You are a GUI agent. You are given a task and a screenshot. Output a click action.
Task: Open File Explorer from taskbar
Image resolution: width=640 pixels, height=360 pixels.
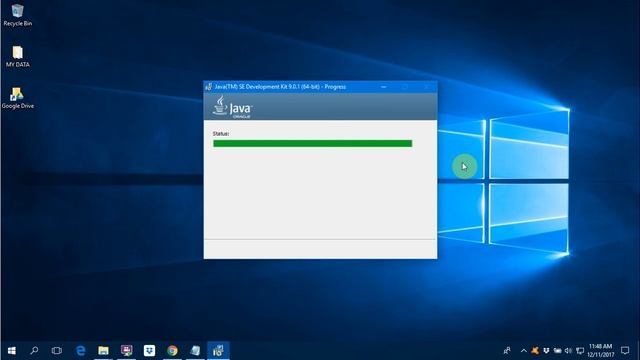103,351
